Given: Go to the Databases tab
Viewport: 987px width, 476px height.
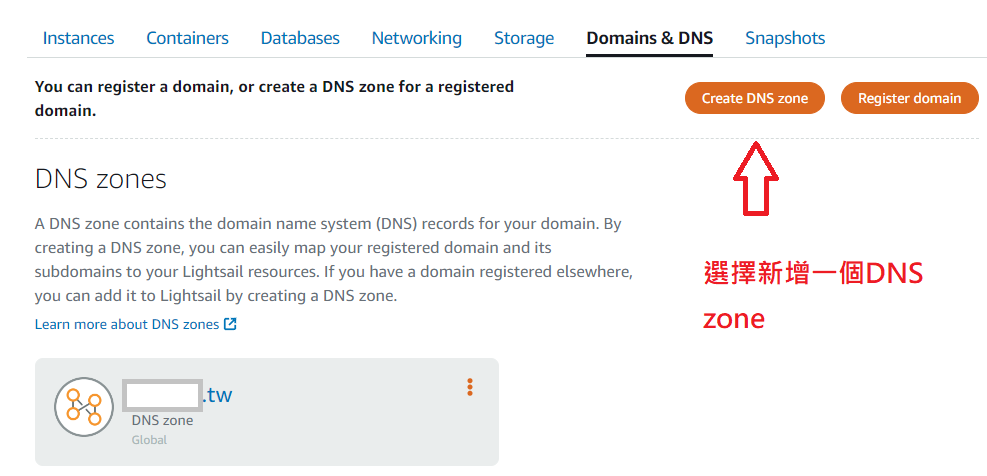Looking at the screenshot, I should (300, 38).
